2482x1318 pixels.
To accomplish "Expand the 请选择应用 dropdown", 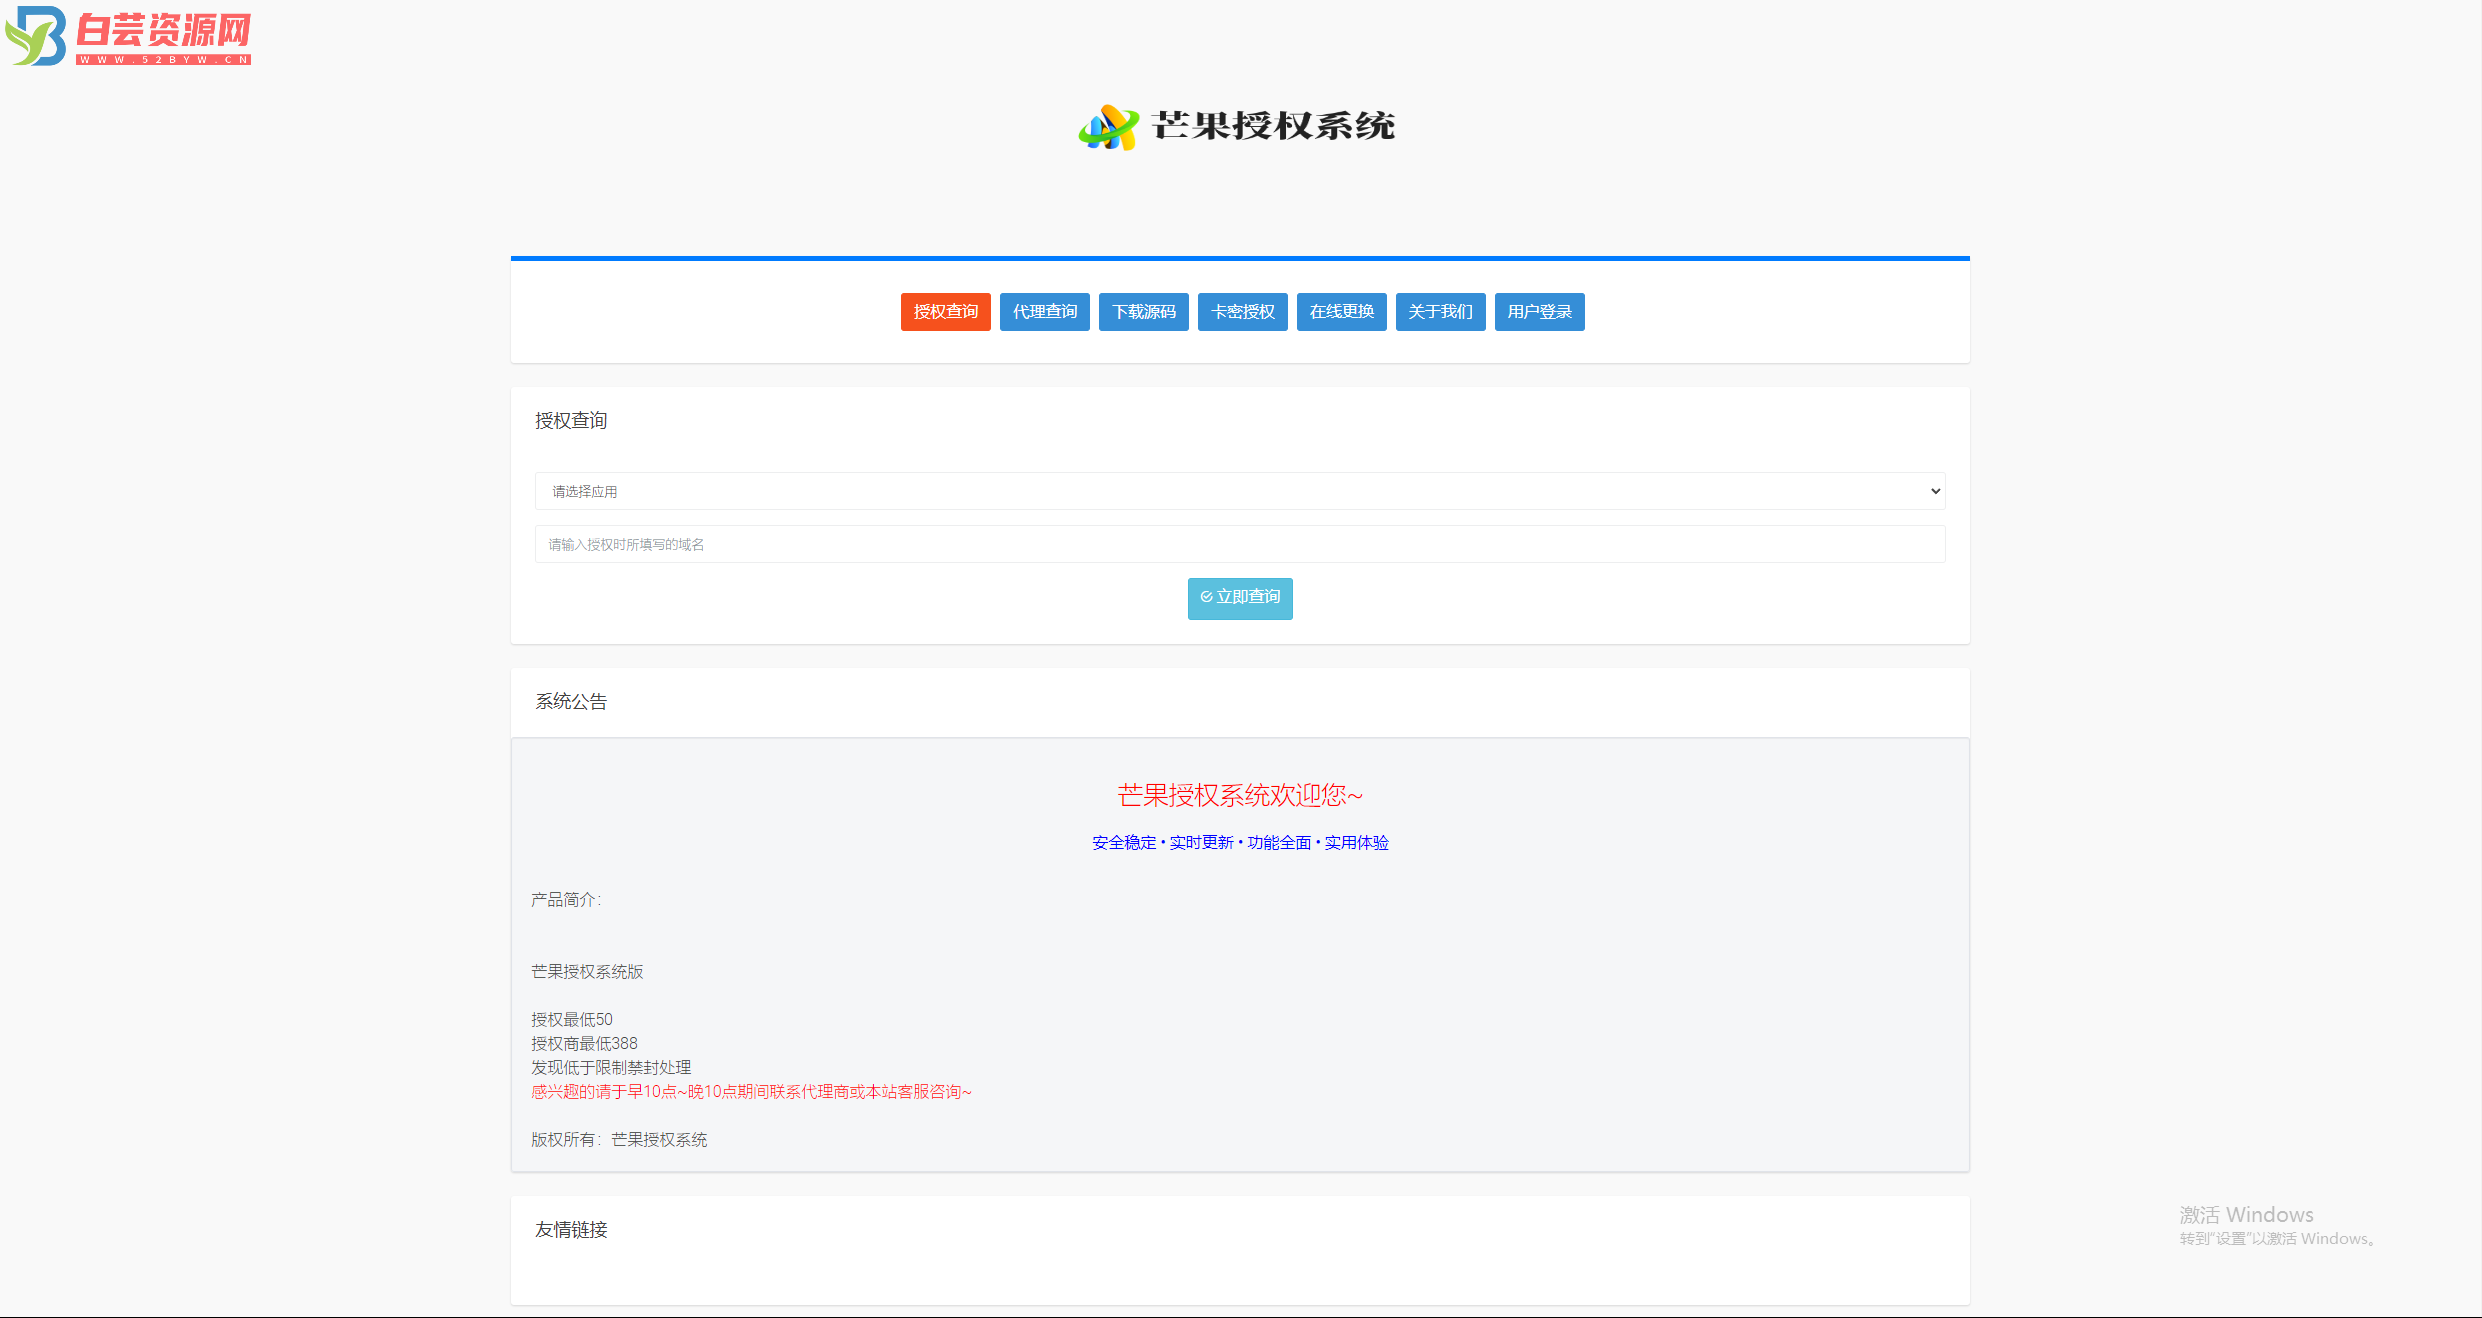I will 1240,491.
